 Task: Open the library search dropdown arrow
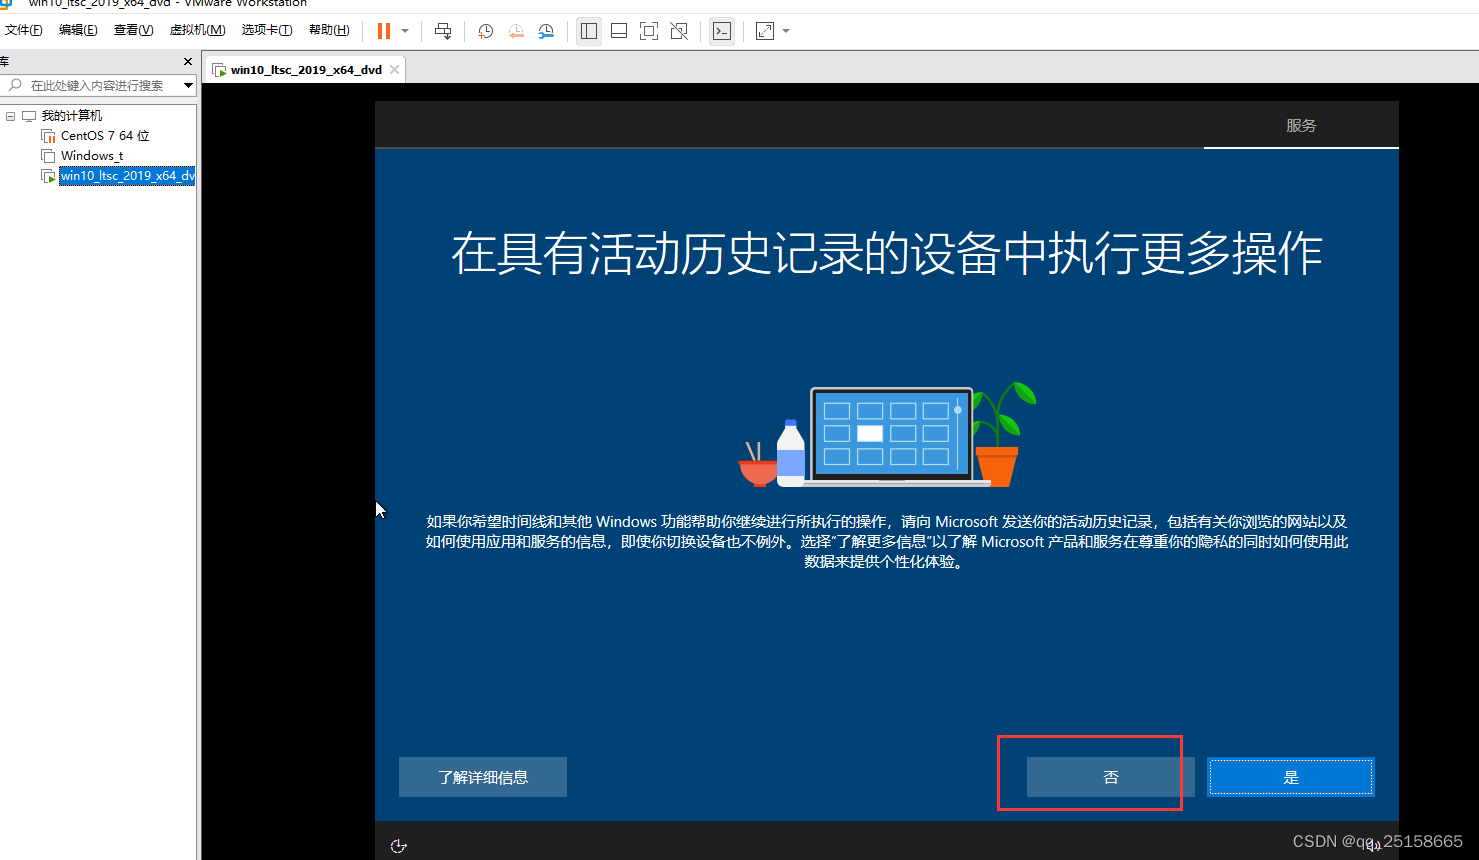188,86
